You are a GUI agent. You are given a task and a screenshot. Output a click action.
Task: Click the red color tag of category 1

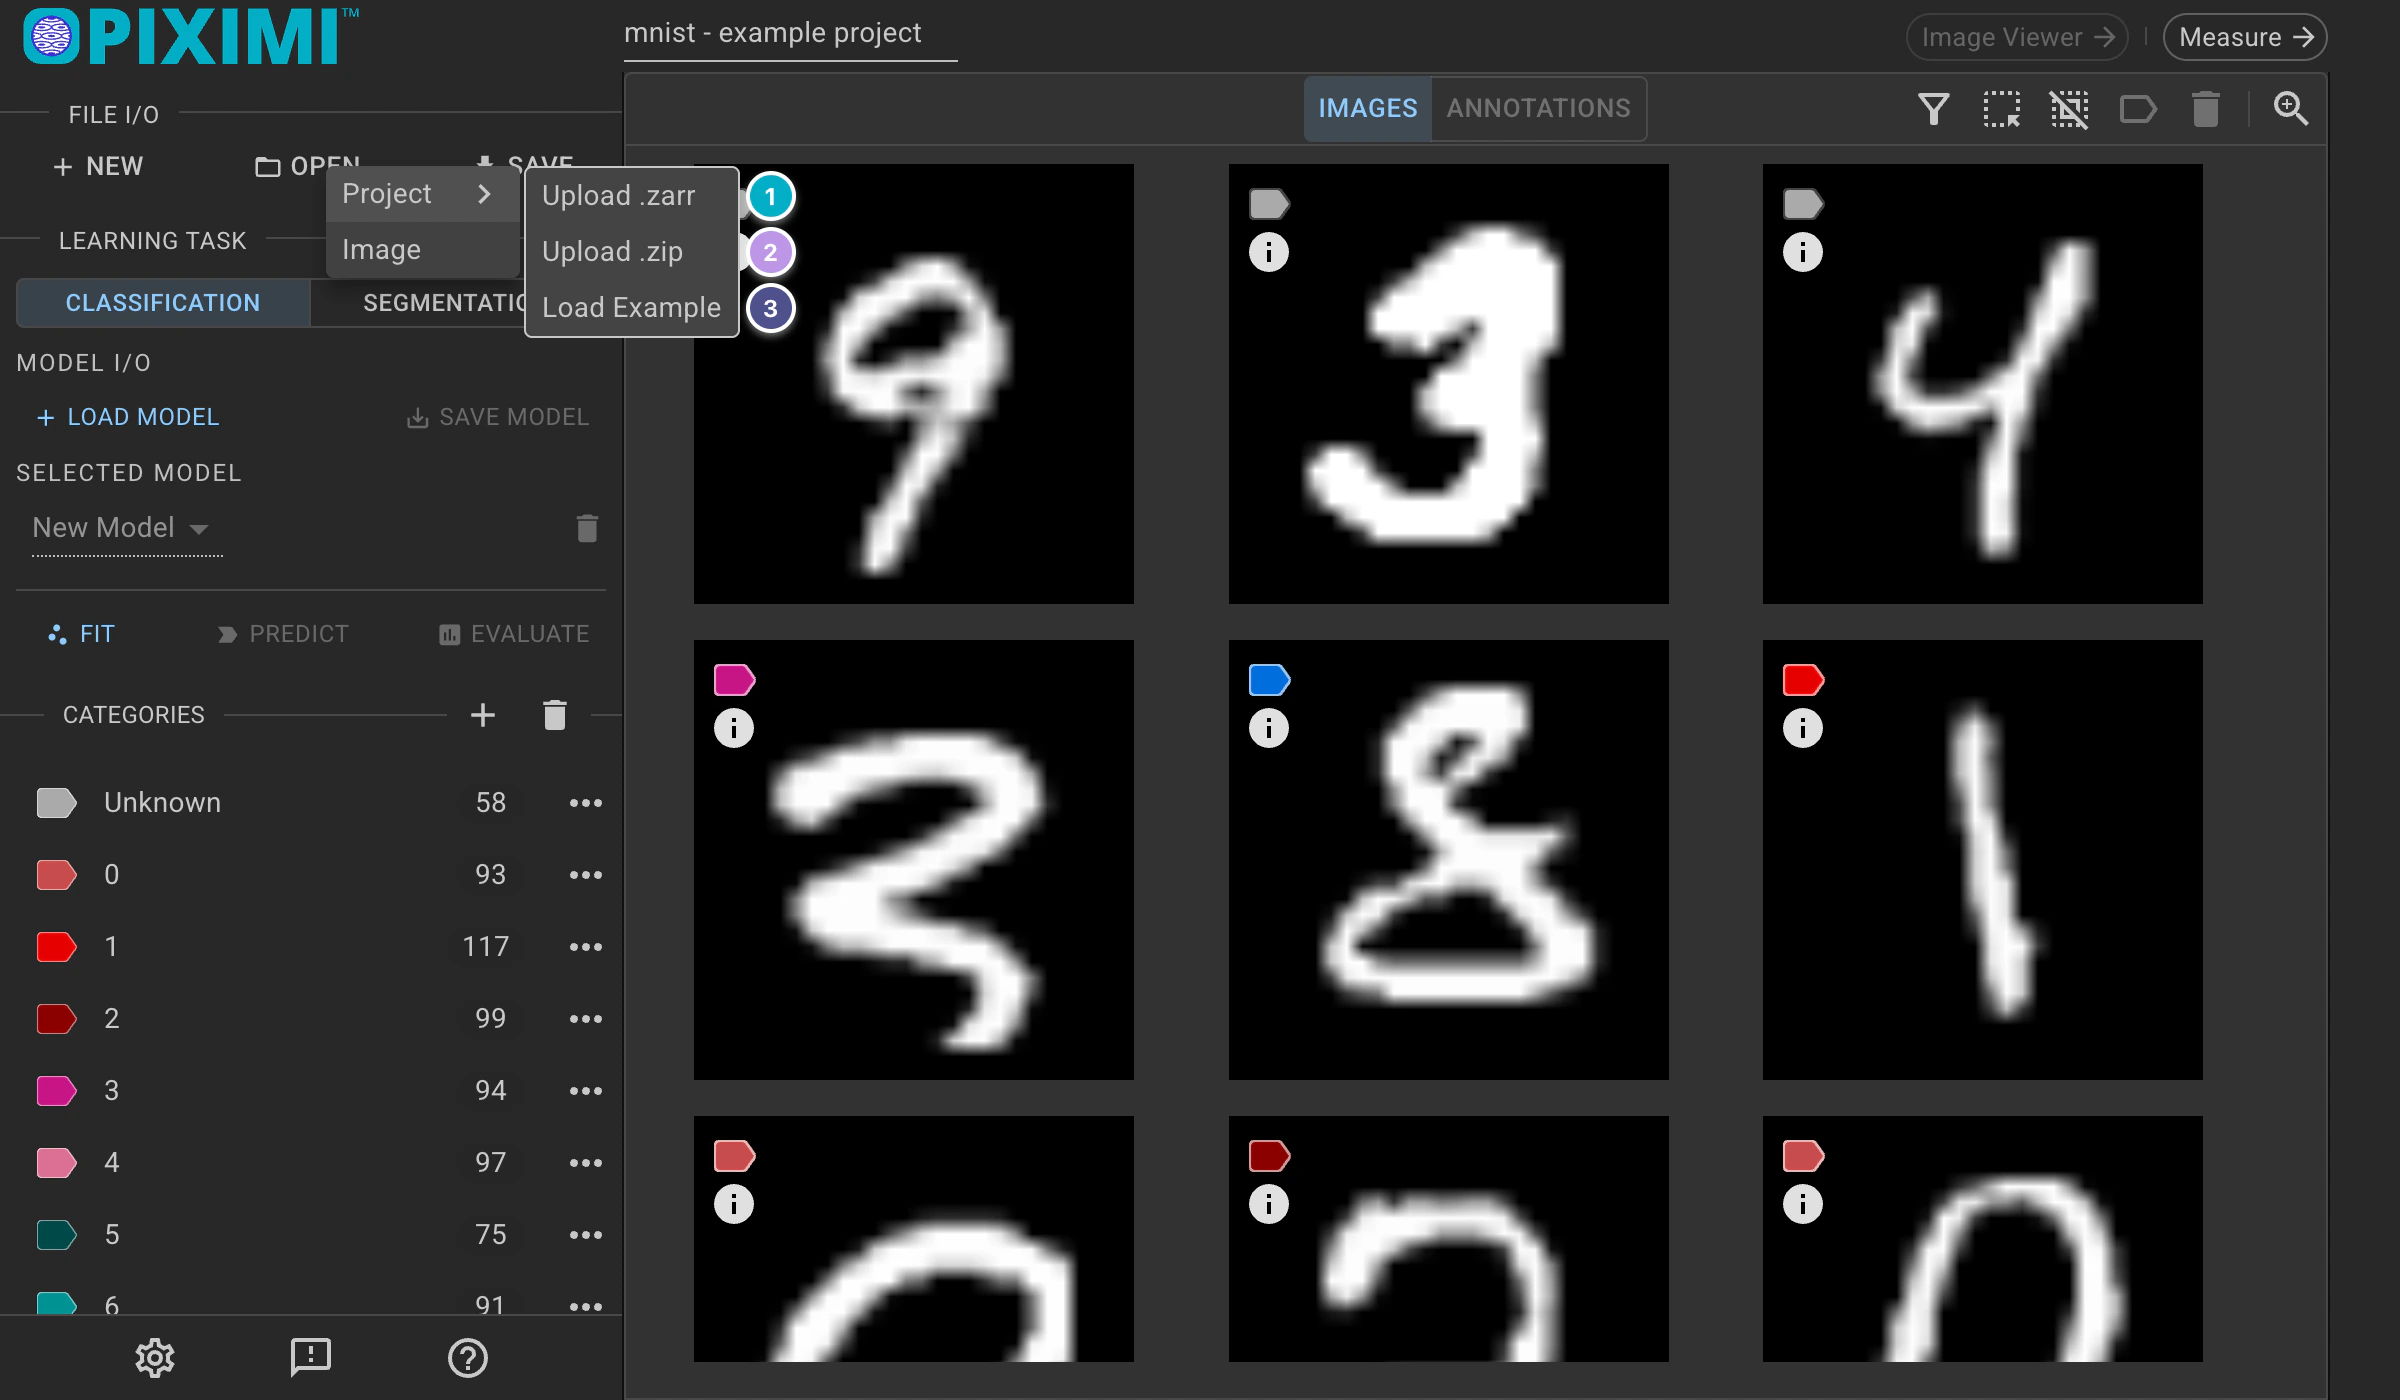point(56,947)
